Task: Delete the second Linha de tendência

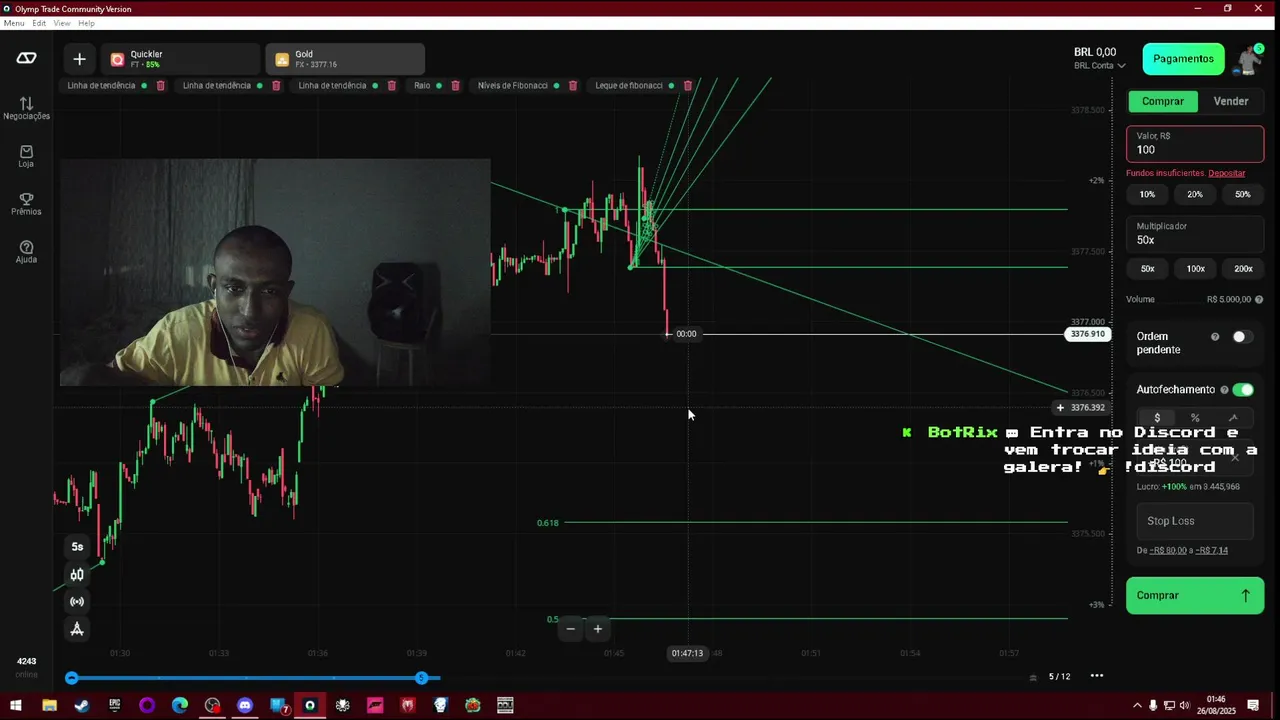Action: pos(276,86)
